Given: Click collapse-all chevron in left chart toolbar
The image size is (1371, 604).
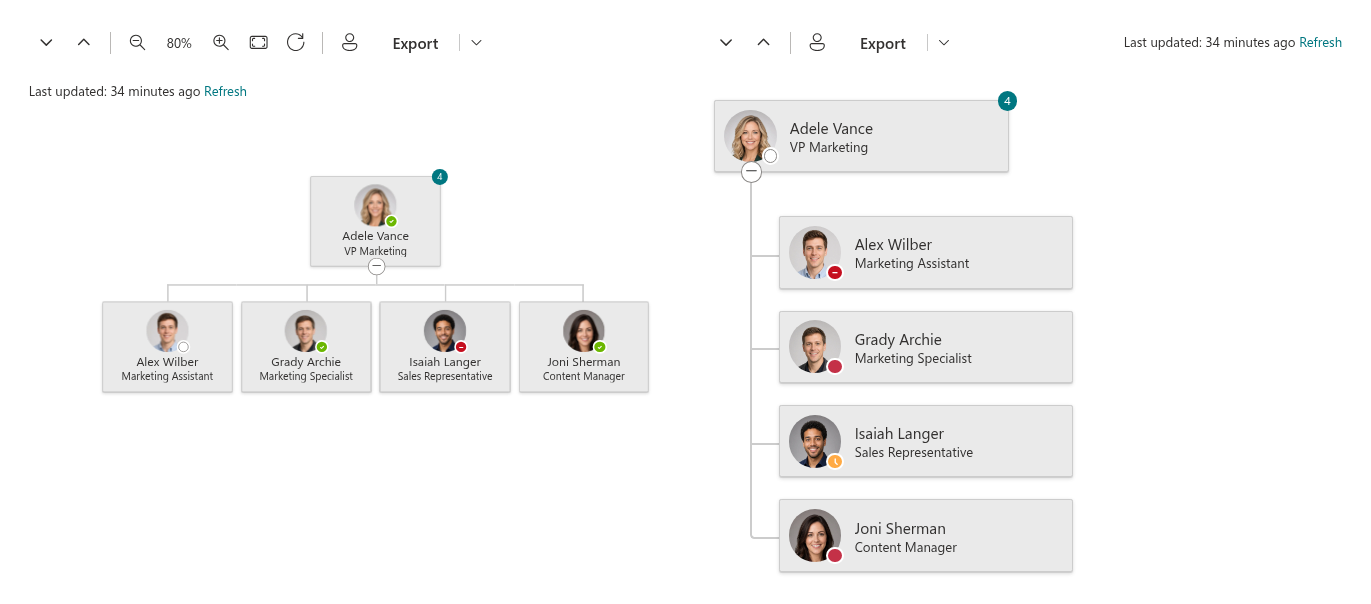Looking at the screenshot, I should (x=84, y=43).
